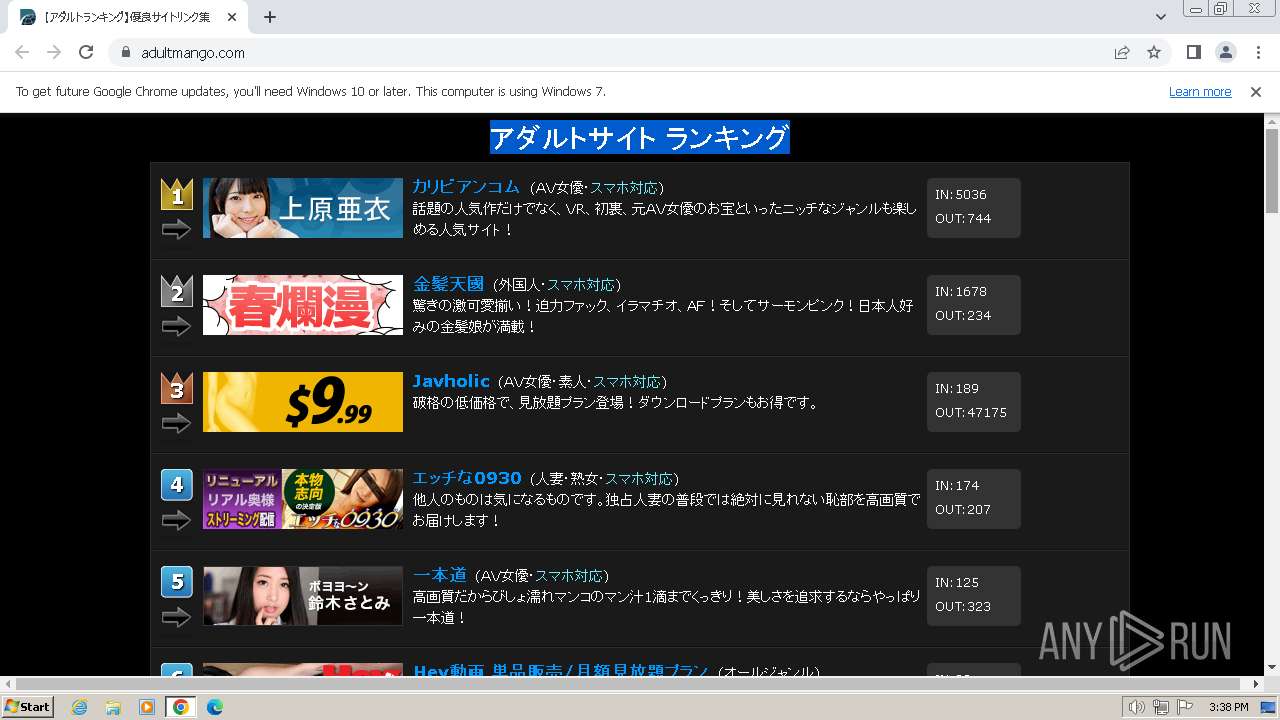The image size is (1280, 720).
Task: Share this page icon
Action: [1122, 52]
